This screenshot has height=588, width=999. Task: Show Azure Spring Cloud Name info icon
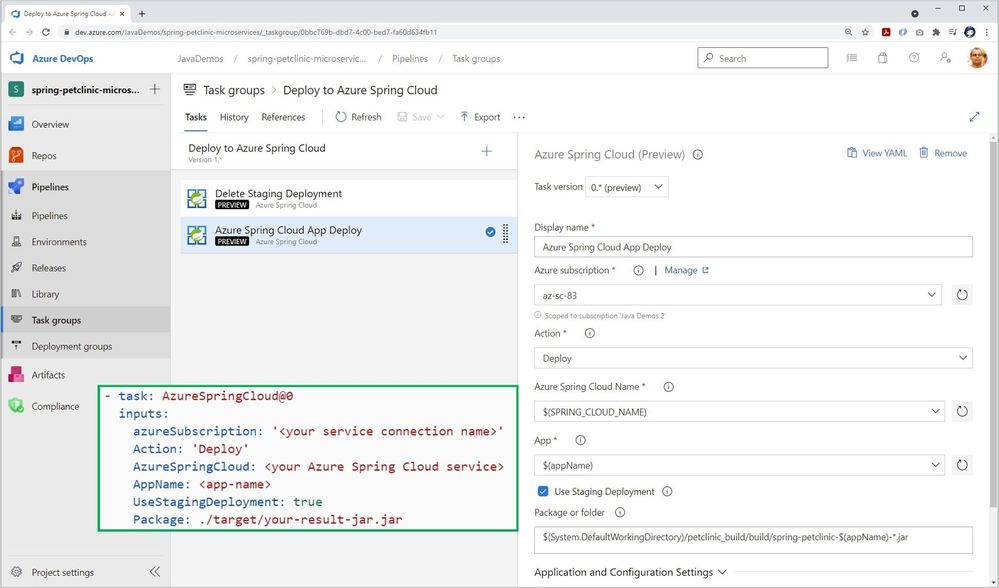tap(668, 387)
